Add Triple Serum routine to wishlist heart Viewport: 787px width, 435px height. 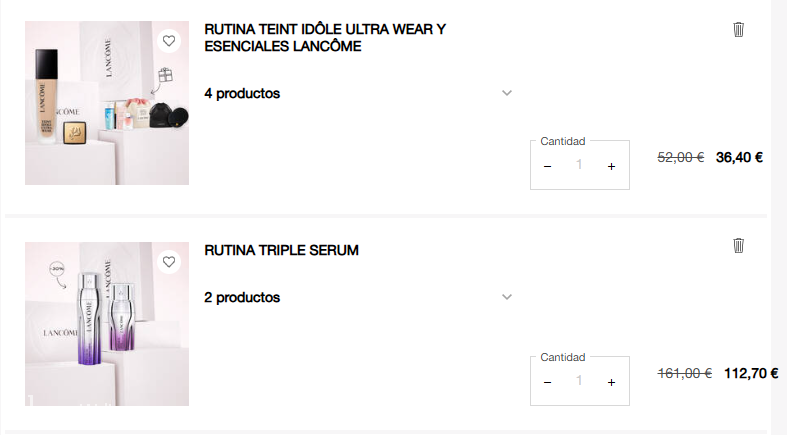tap(169, 262)
